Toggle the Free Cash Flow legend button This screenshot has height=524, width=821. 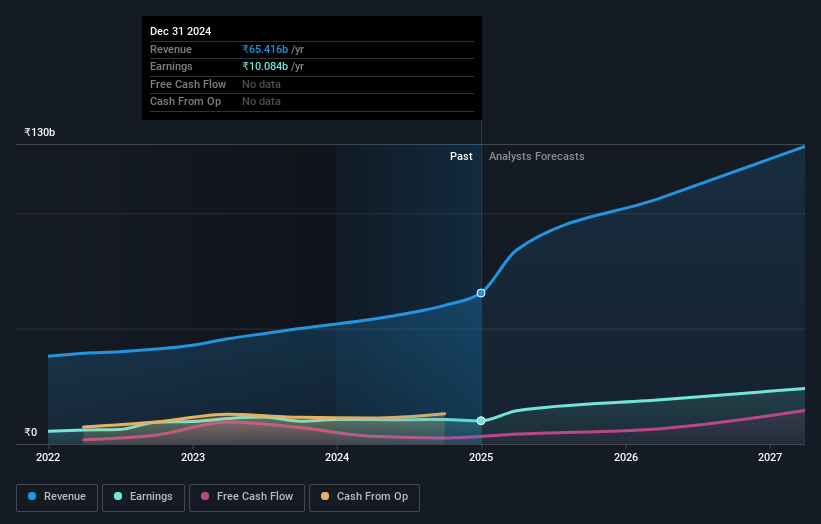pos(247,497)
